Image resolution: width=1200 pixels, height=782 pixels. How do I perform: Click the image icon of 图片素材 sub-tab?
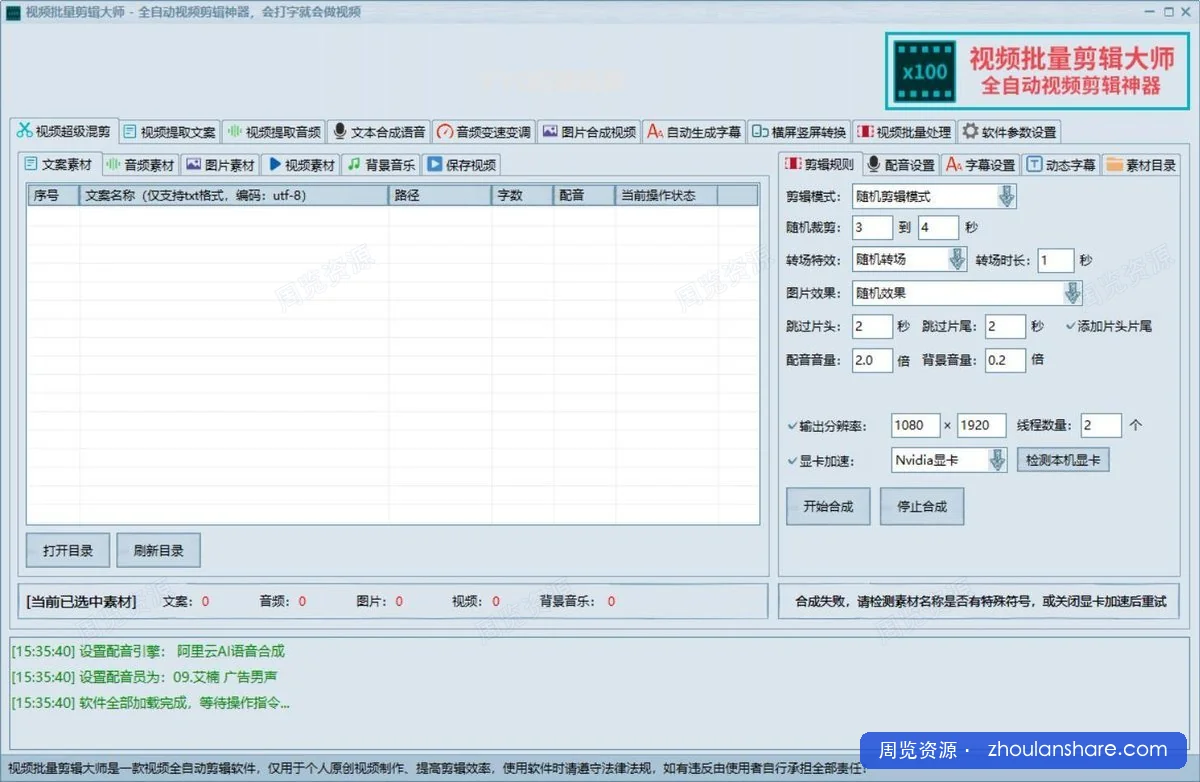[x=194, y=164]
